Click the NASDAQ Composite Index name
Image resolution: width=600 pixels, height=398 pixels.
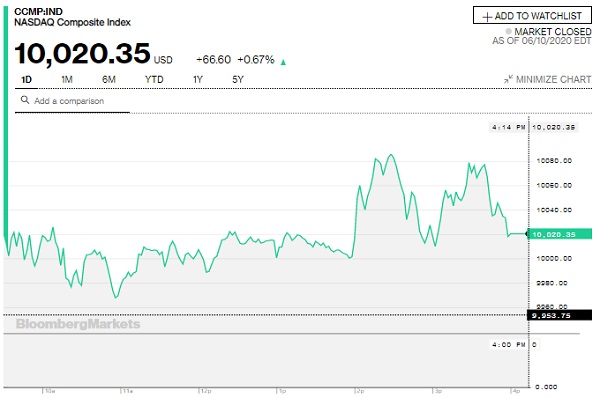[x=72, y=22]
